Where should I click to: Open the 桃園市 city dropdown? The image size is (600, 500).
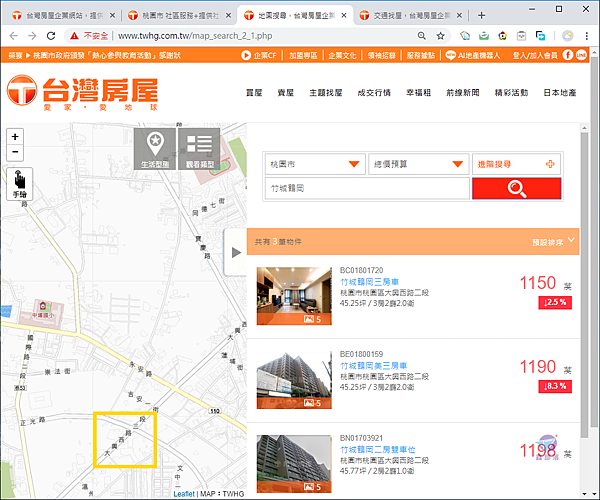click(315, 164)
